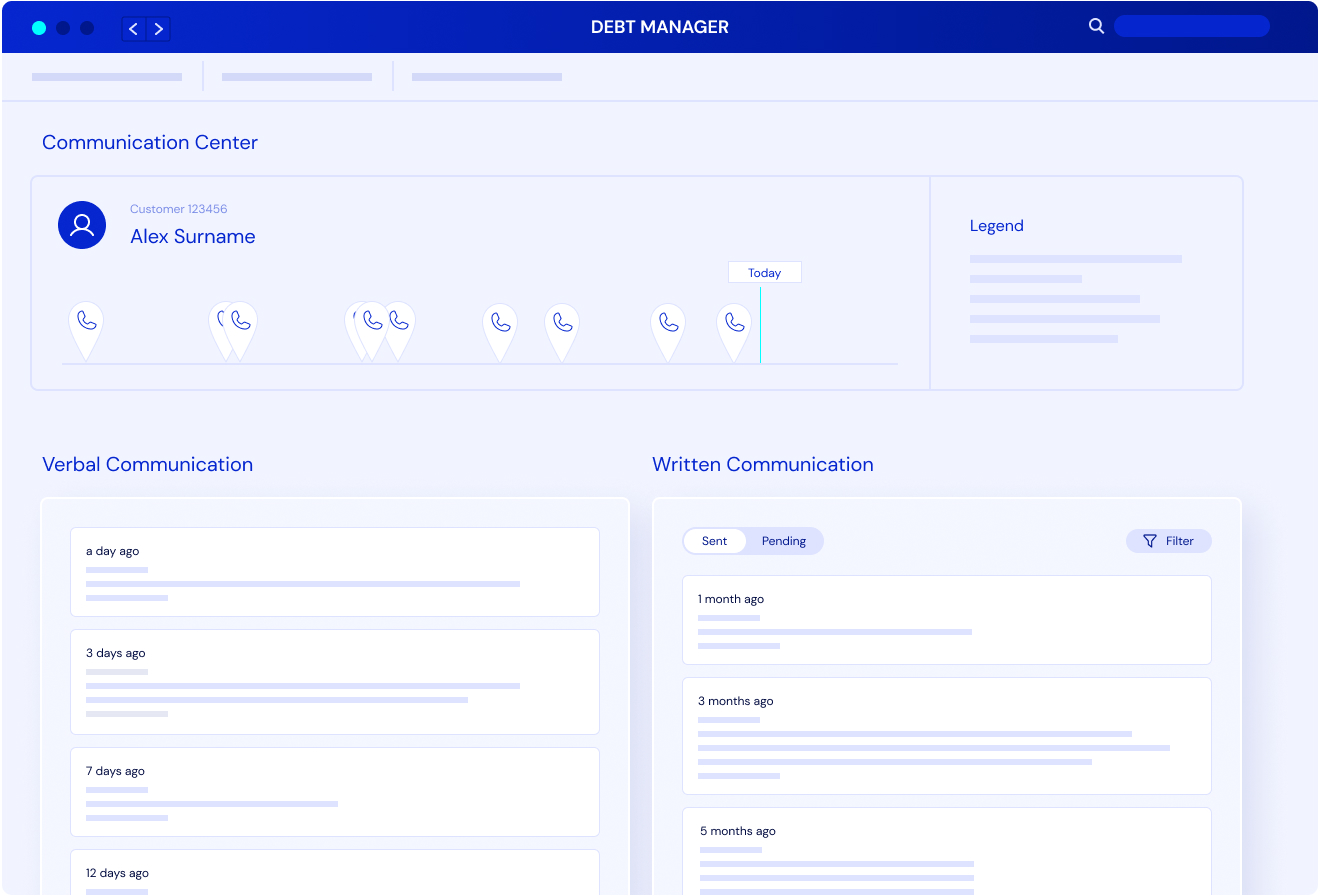Select the first navigation tab placeholder
The height and width of the screenshot is (896, 1320).
tap(107, 77)
